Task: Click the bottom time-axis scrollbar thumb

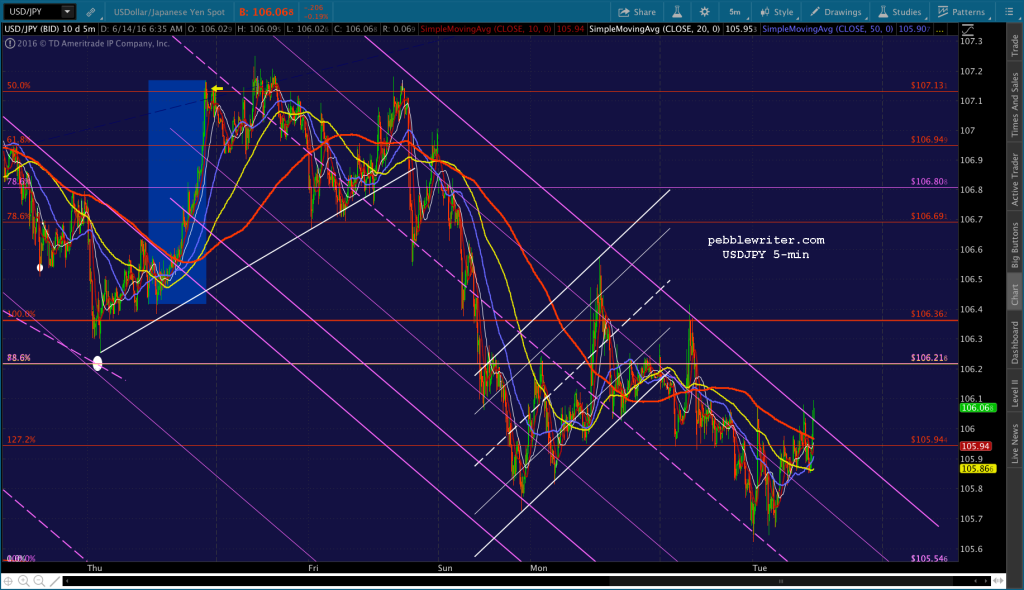Action: pyautogui.click(x=781, y=581)
